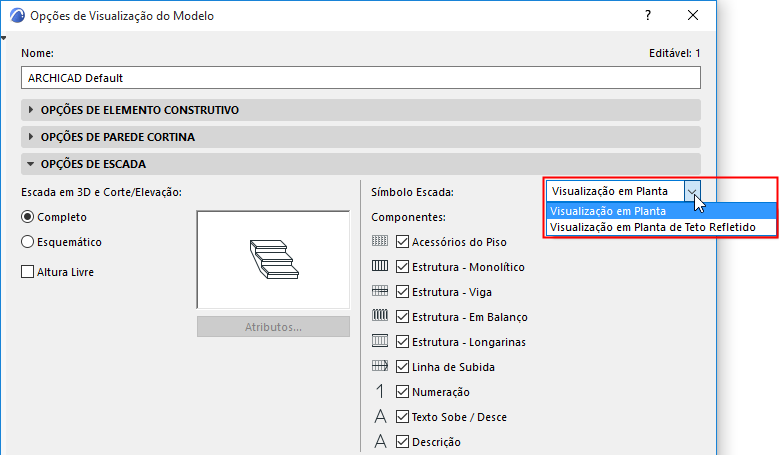Click the Texto Sobe / Desce 'A' icon

(380, 416)
